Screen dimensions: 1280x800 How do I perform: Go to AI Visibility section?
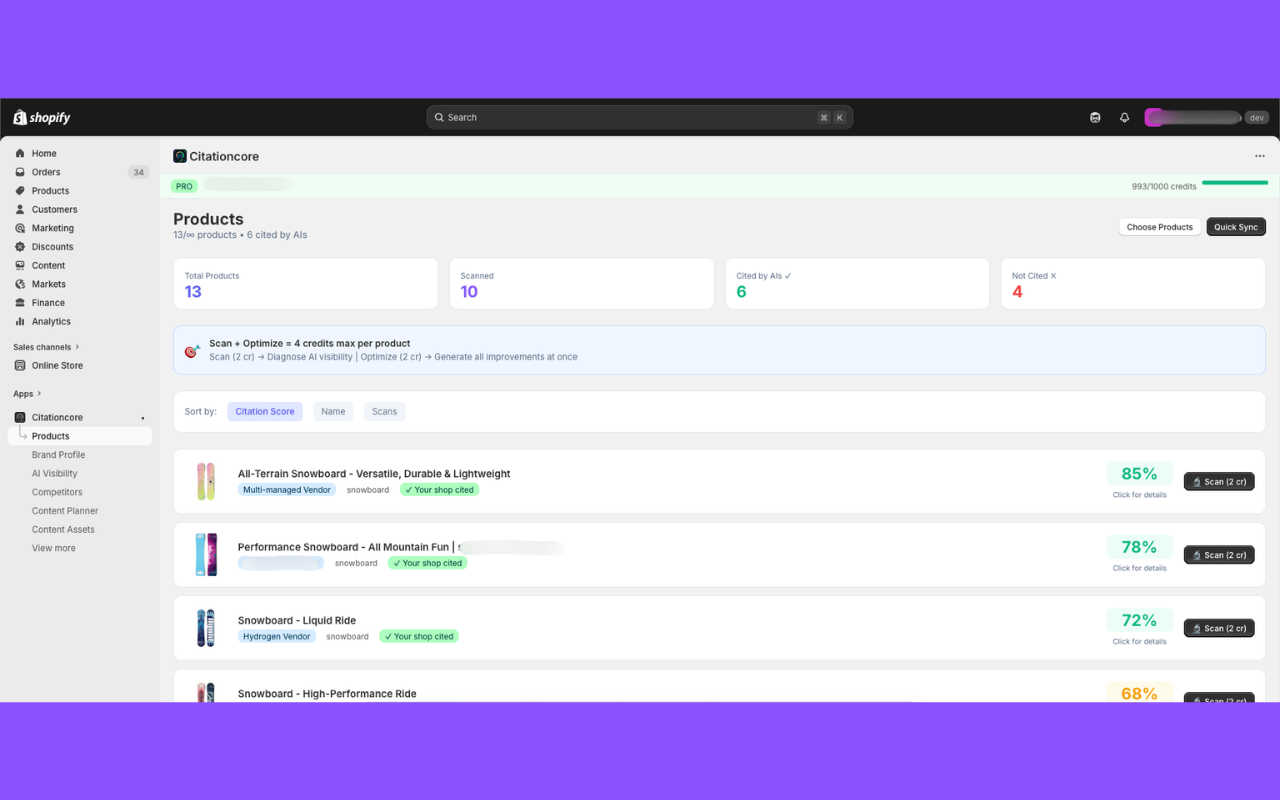coord(54,474)
